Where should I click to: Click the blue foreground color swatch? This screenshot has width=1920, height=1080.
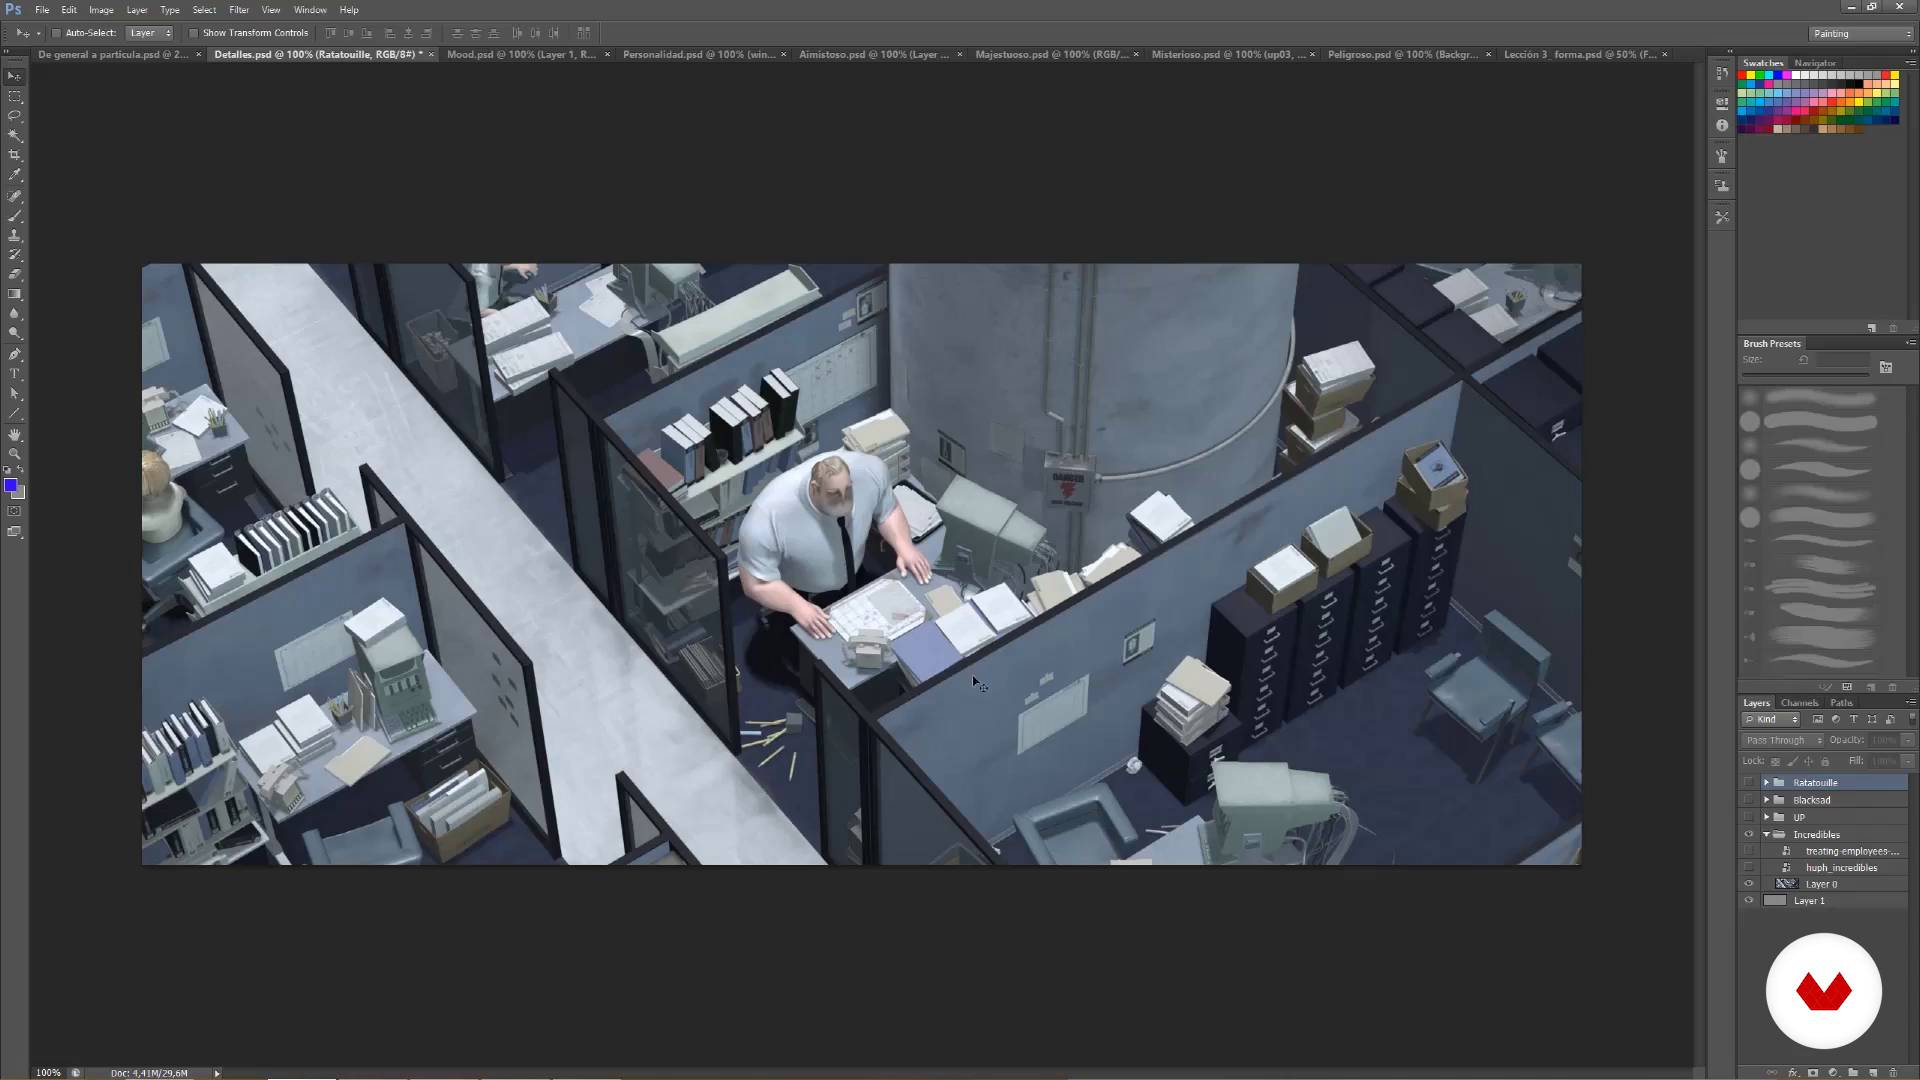click(10, 485)
